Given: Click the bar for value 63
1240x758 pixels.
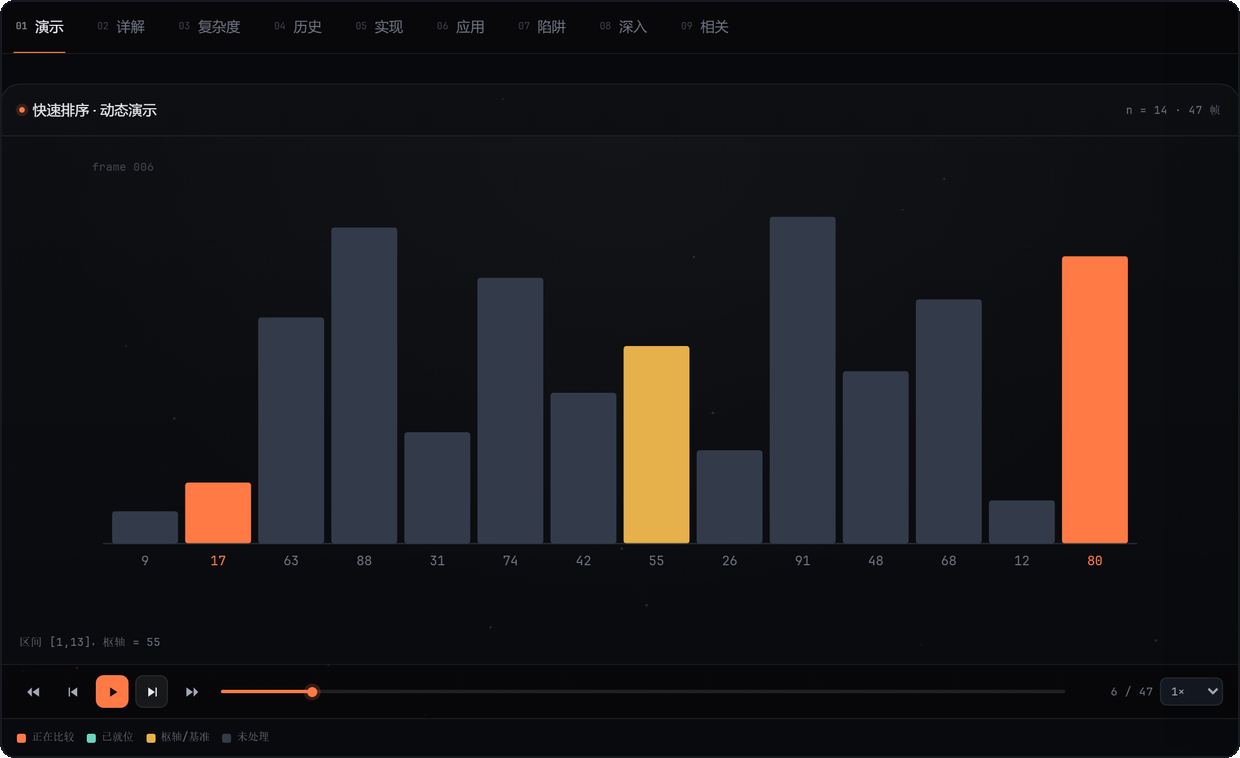Looking at the screenshot, I should (x=291, y=431).
